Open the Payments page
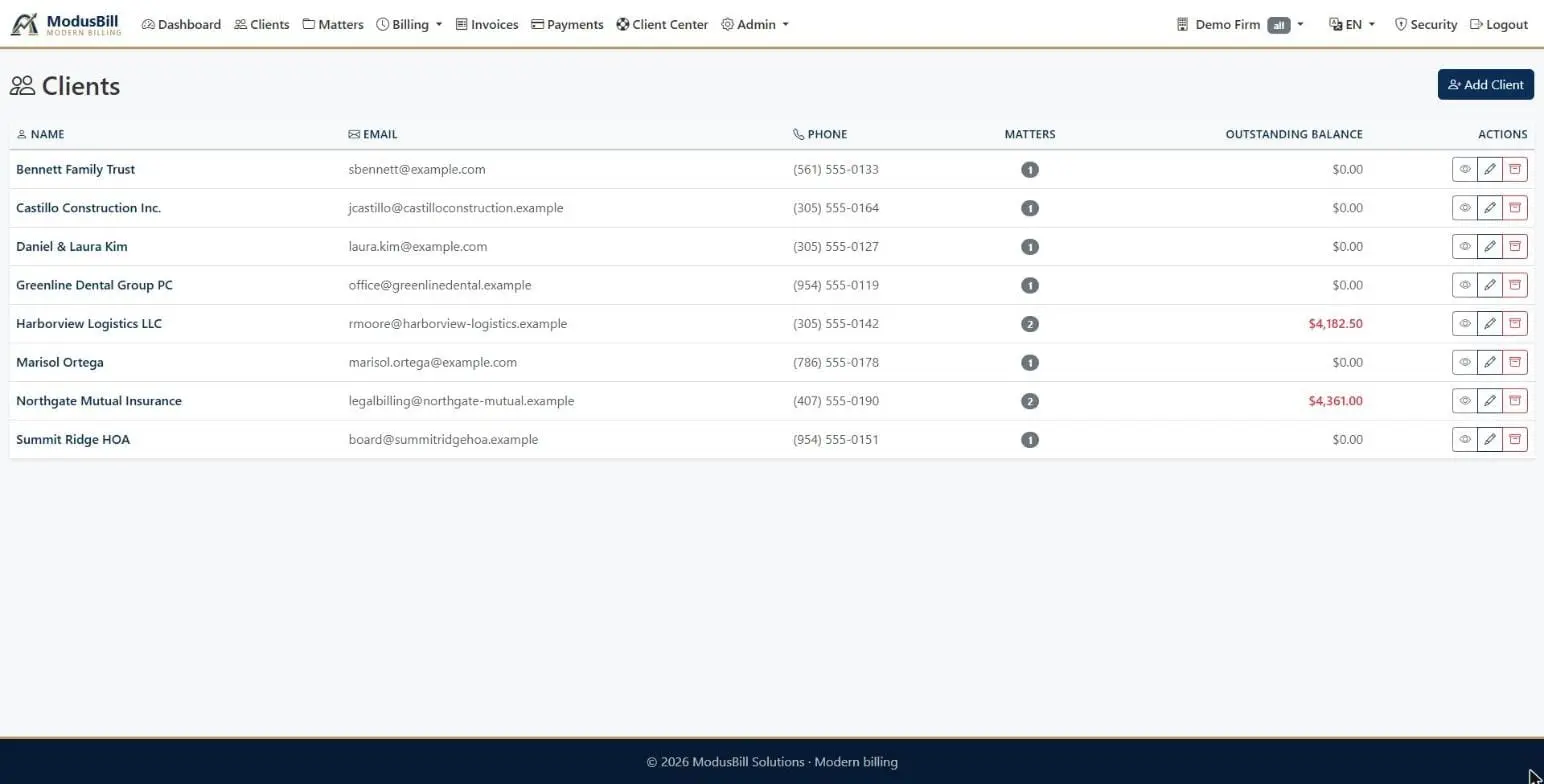This screenshot has width=1544, height=784. click(x=567, y=24)
